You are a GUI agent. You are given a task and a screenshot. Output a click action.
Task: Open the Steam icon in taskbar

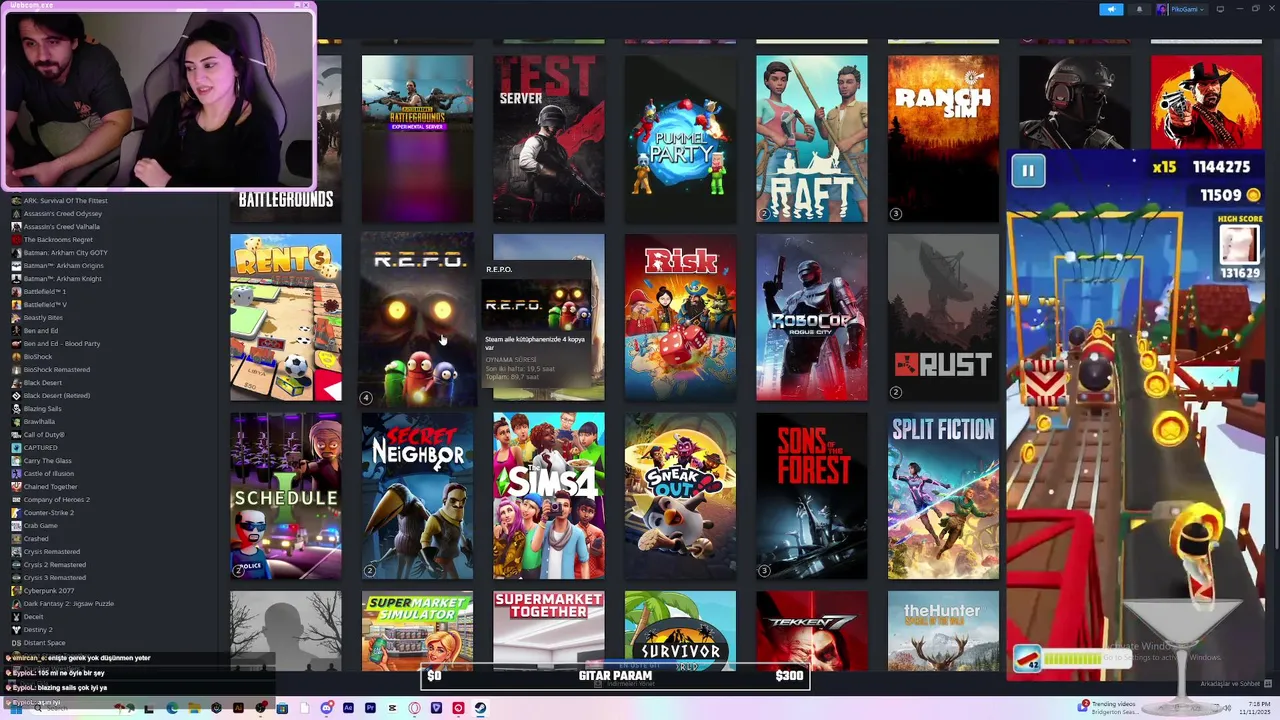[x=480, y=708]
